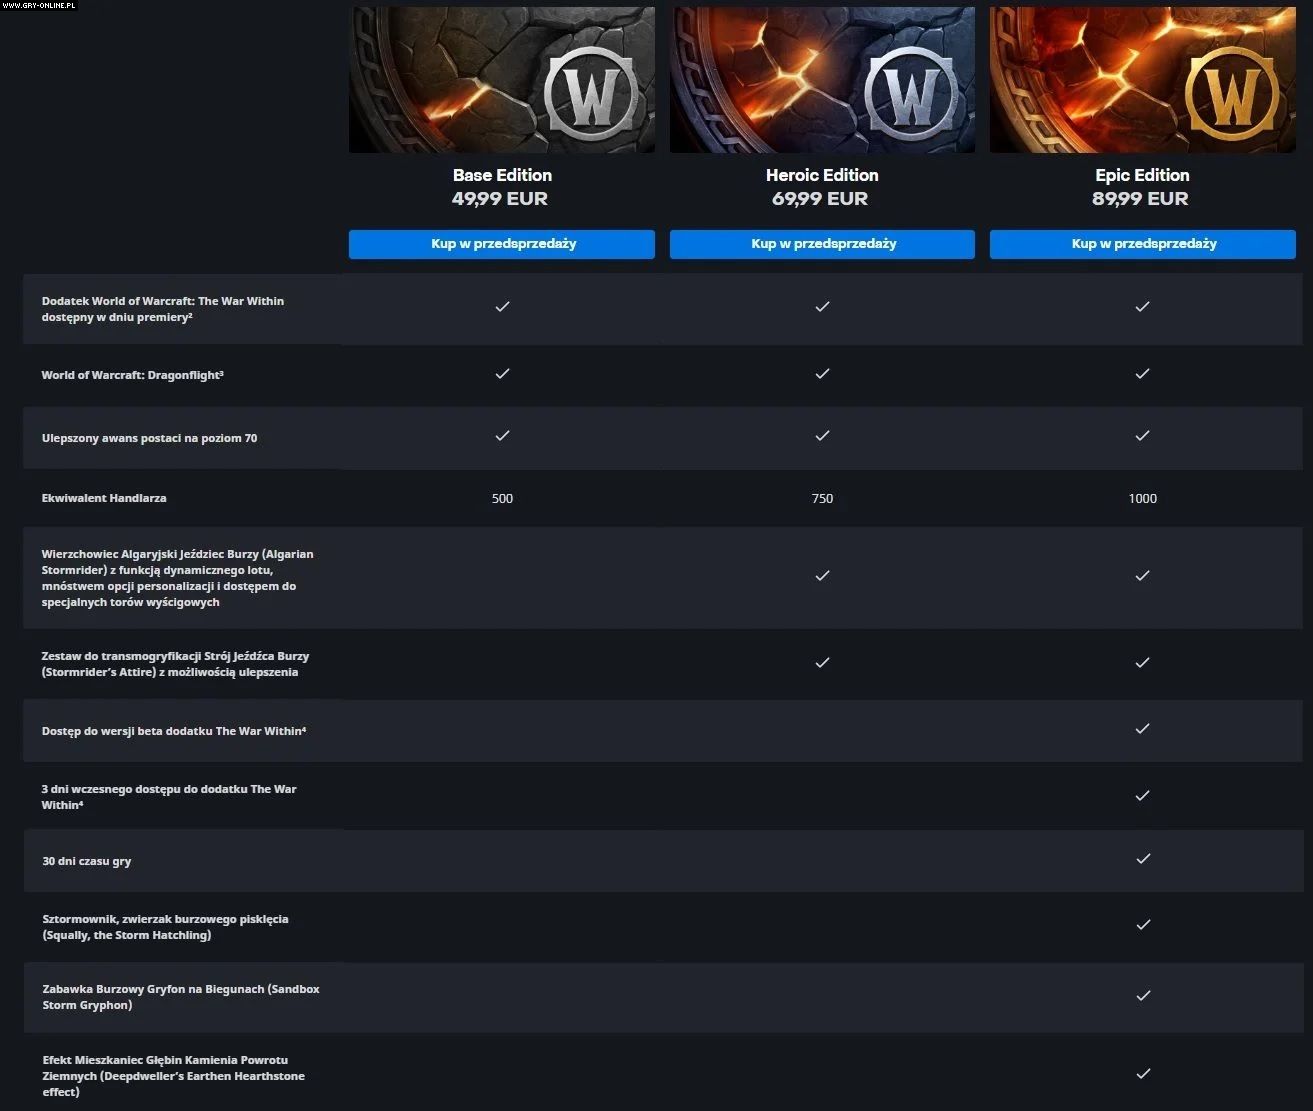1313x1111 pixels.
Task: Click Heroic checkmark for Stormrider's Attire row
Action: pos(822,662)
